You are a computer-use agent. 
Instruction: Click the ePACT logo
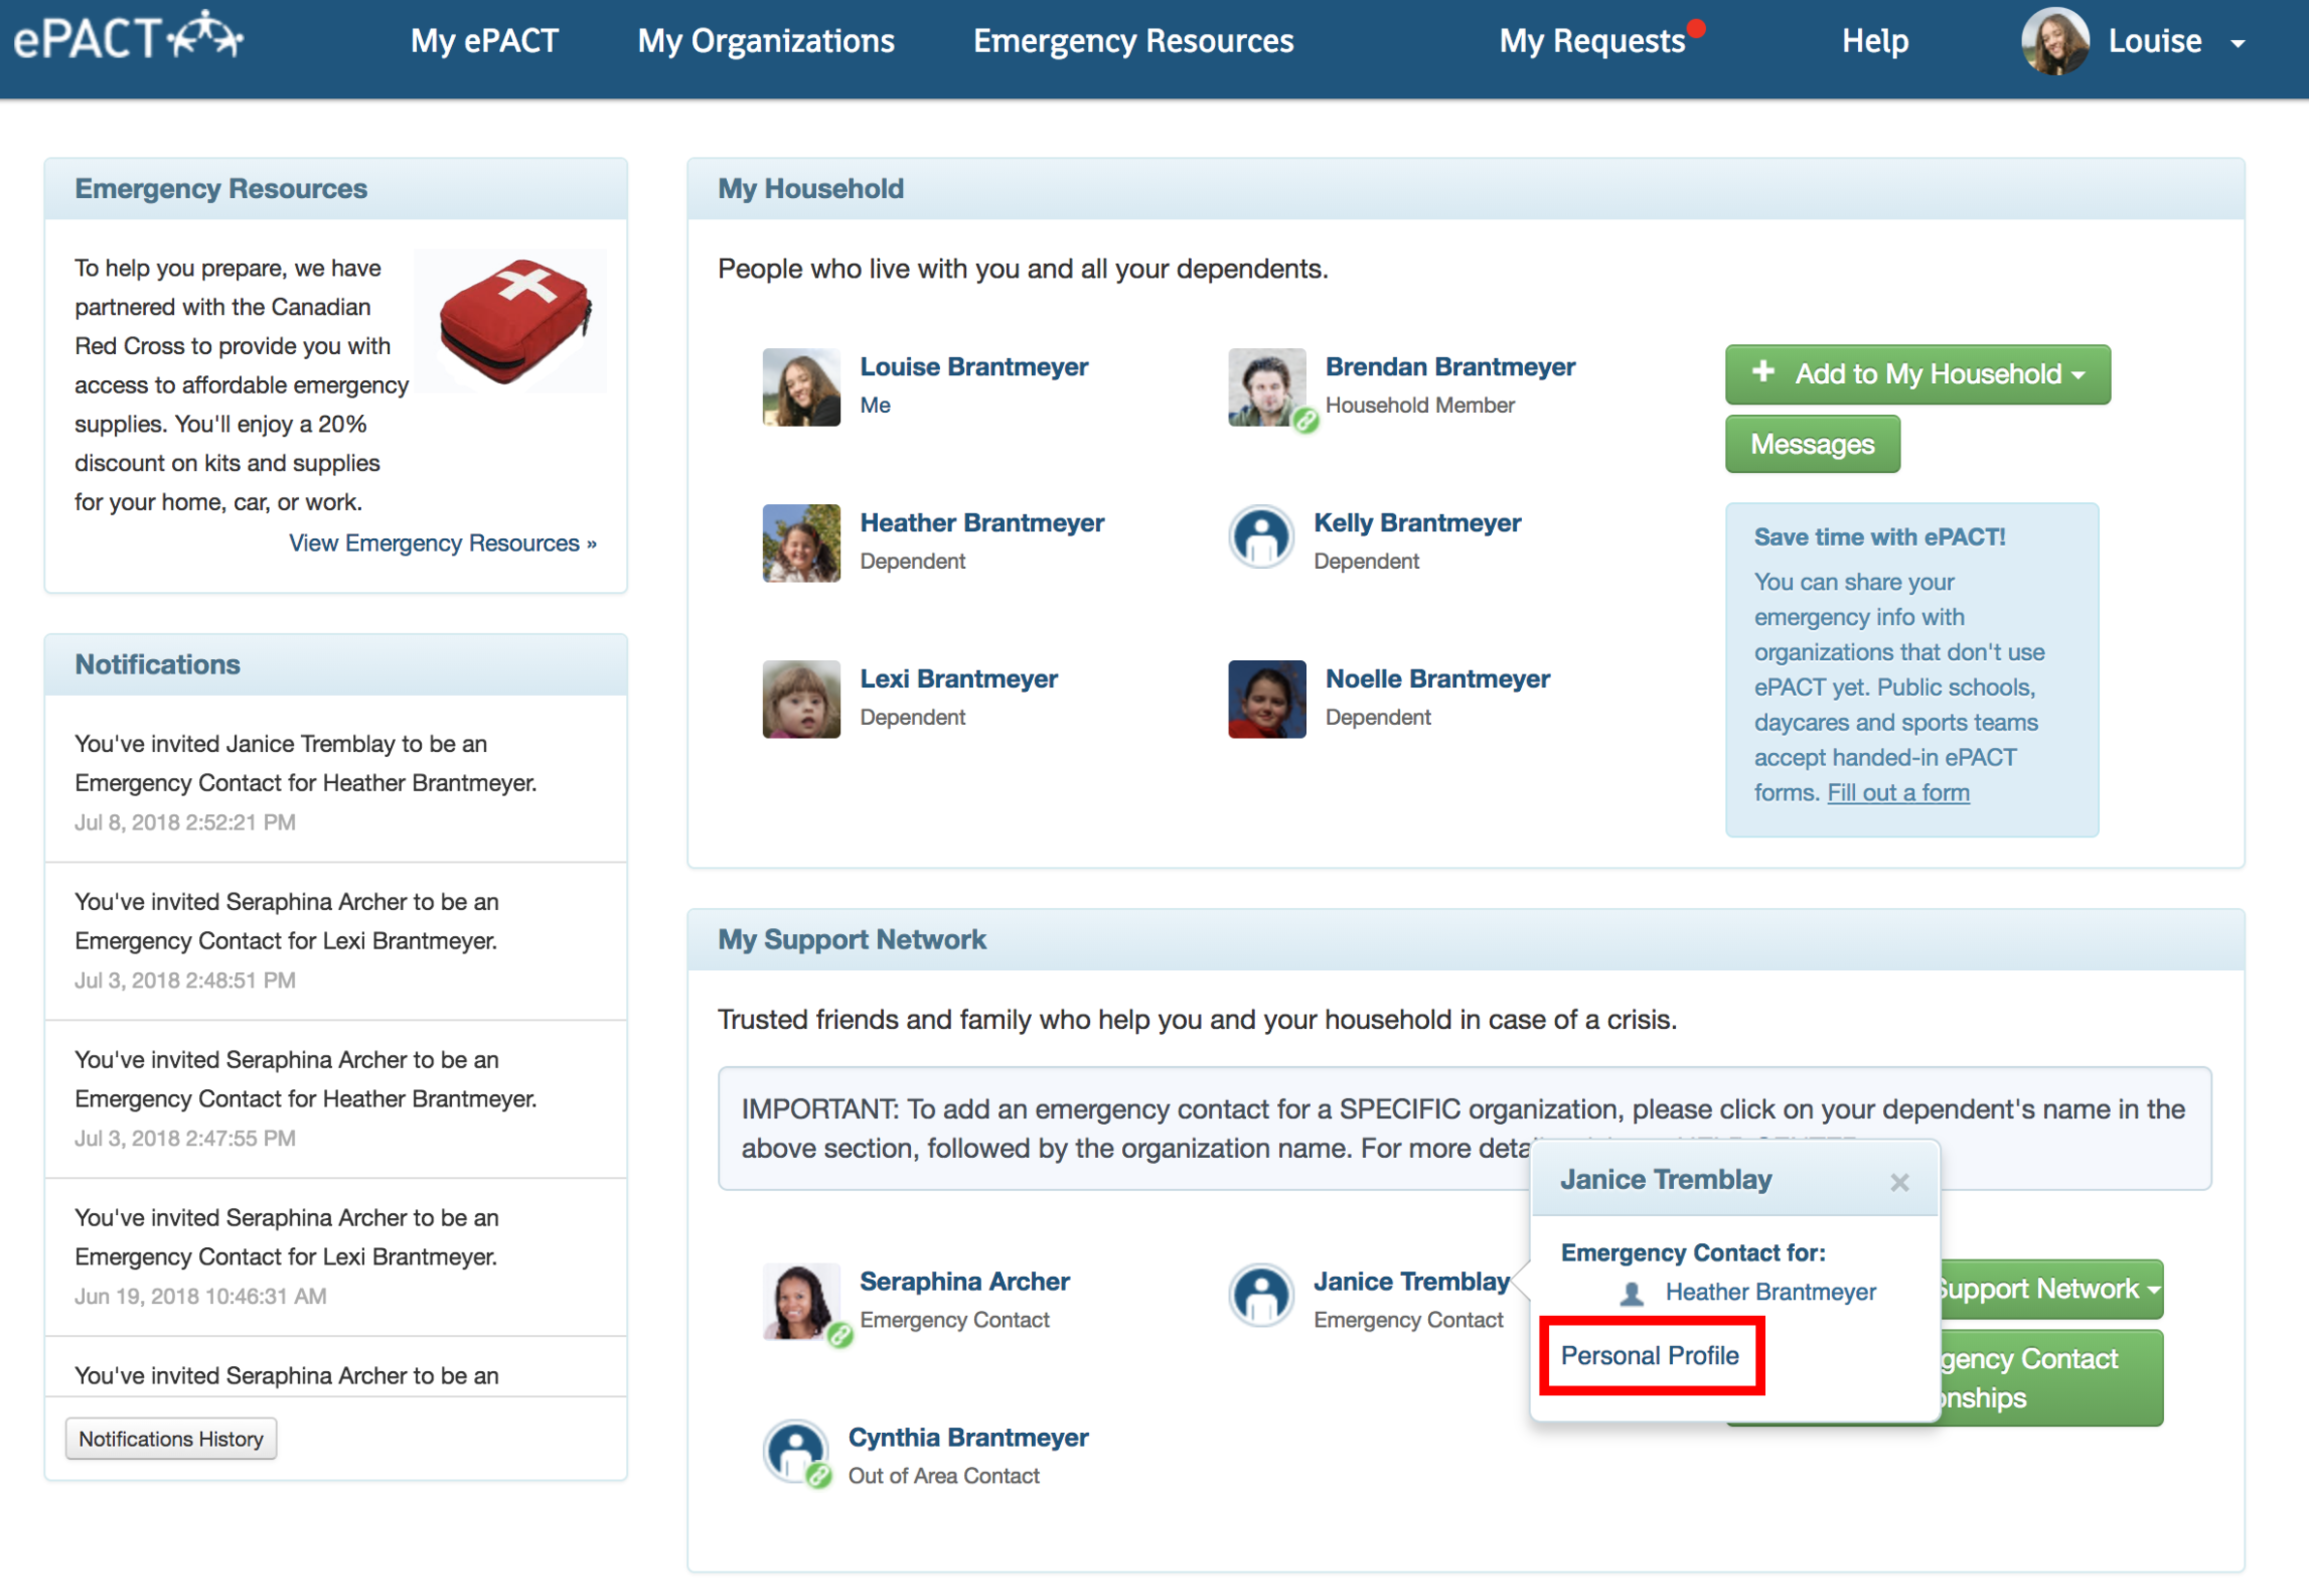click(x=128, y=38)
